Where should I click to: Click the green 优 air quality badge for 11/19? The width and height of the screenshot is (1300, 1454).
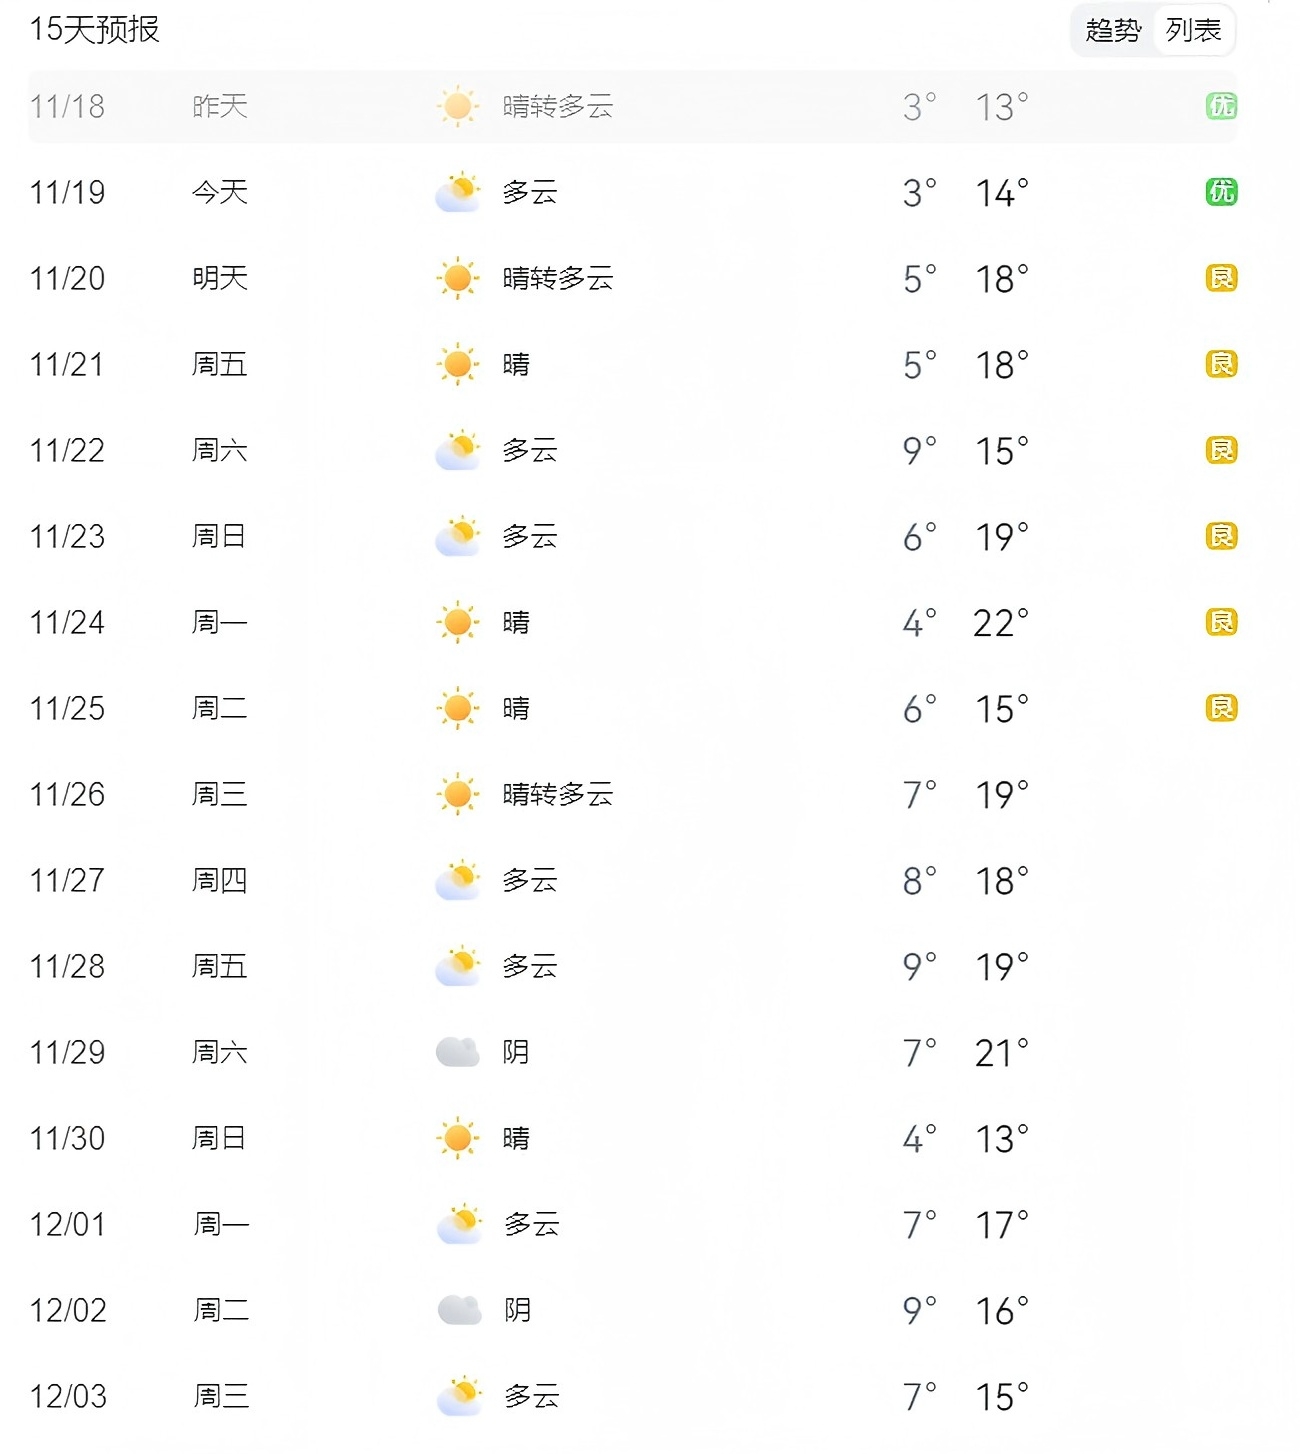[x=1221, y=192]
